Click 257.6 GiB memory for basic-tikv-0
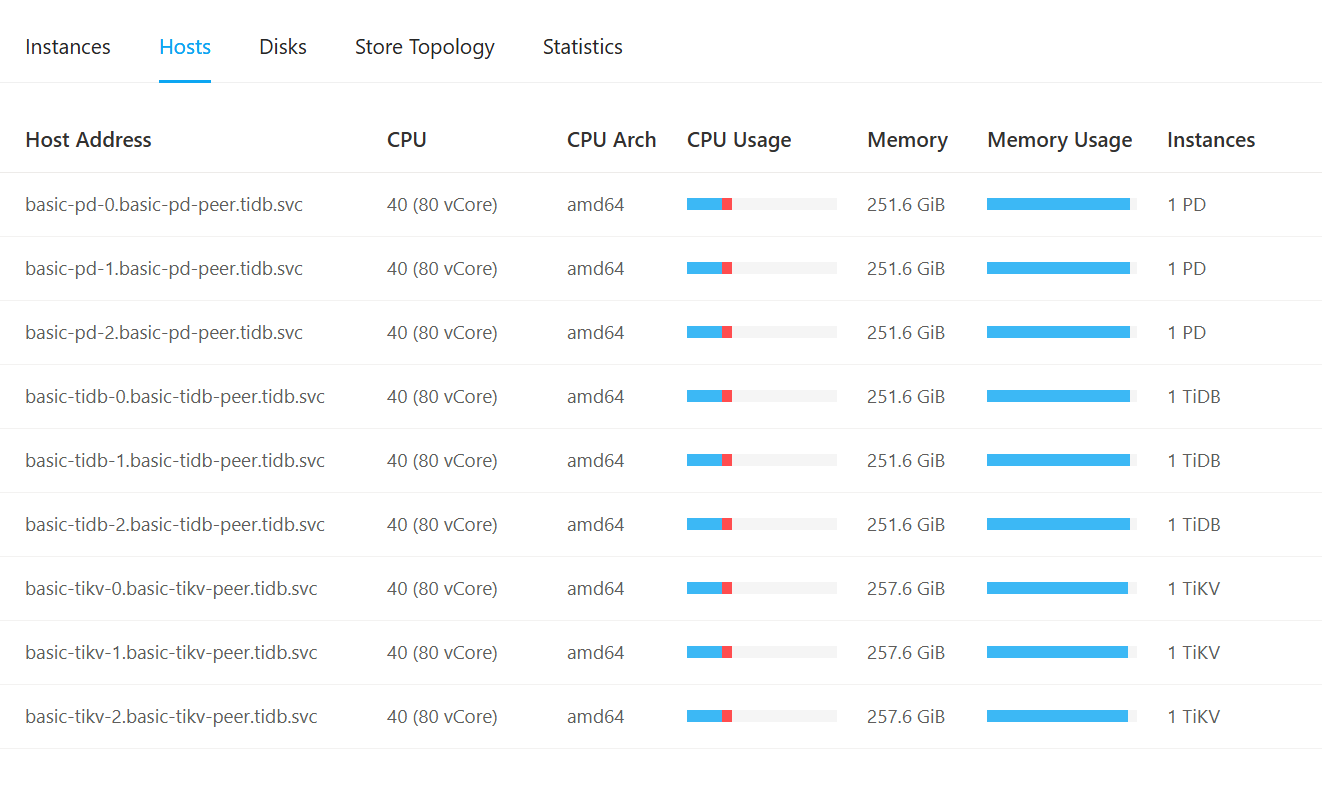Image resolution: width=1322 pixels, height=795 pixels. [x=905, y=589]
